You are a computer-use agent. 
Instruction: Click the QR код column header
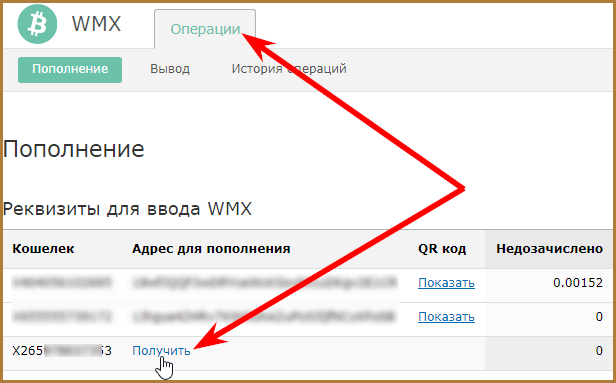coord(442,249)
